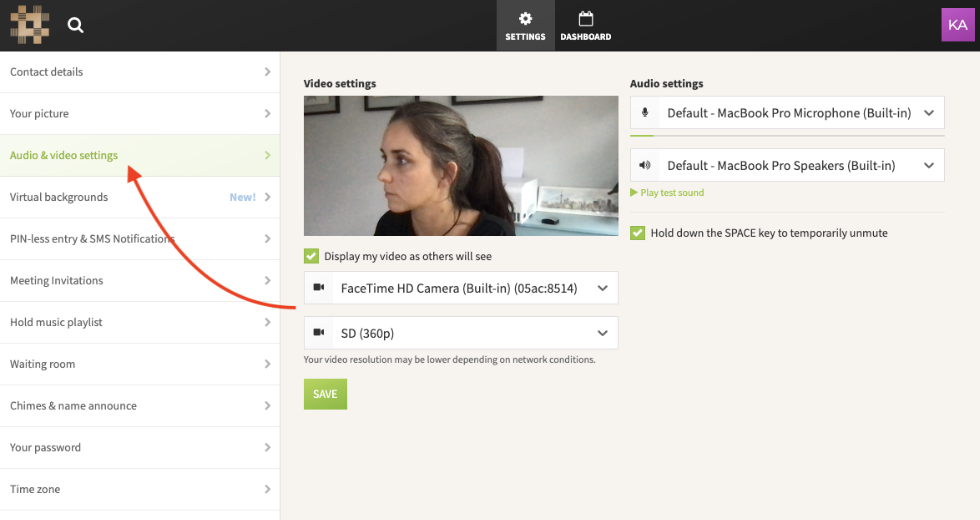
Task: Open search with the magnifier icon
Action: pyautogui.click(x=76, y=25)
